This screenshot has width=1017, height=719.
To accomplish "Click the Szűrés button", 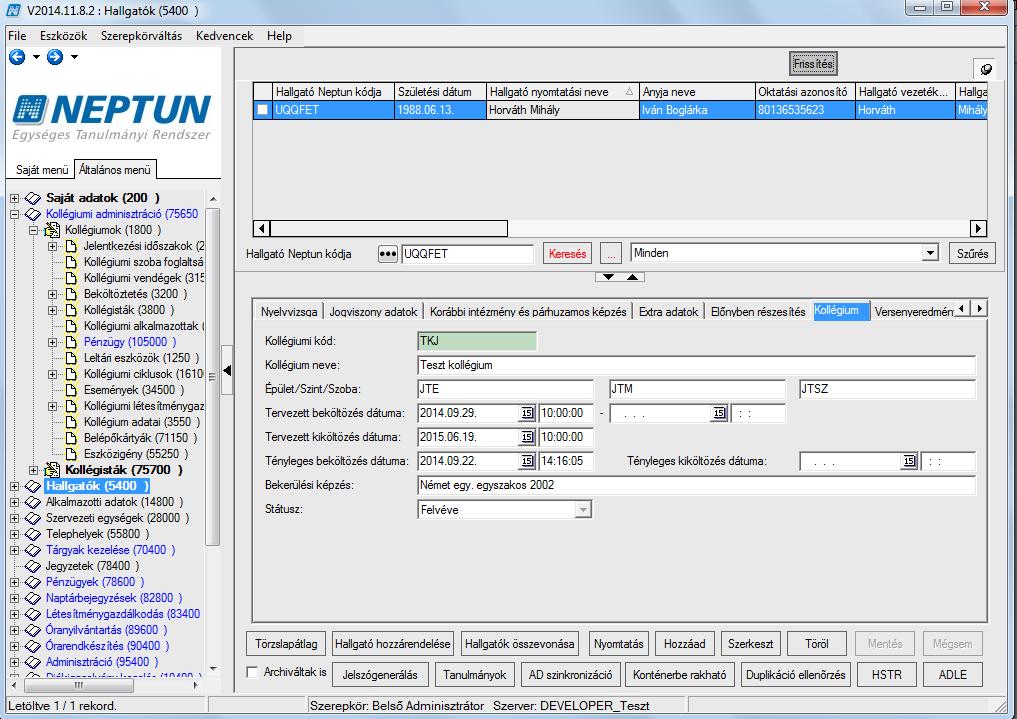I will 972,253.
